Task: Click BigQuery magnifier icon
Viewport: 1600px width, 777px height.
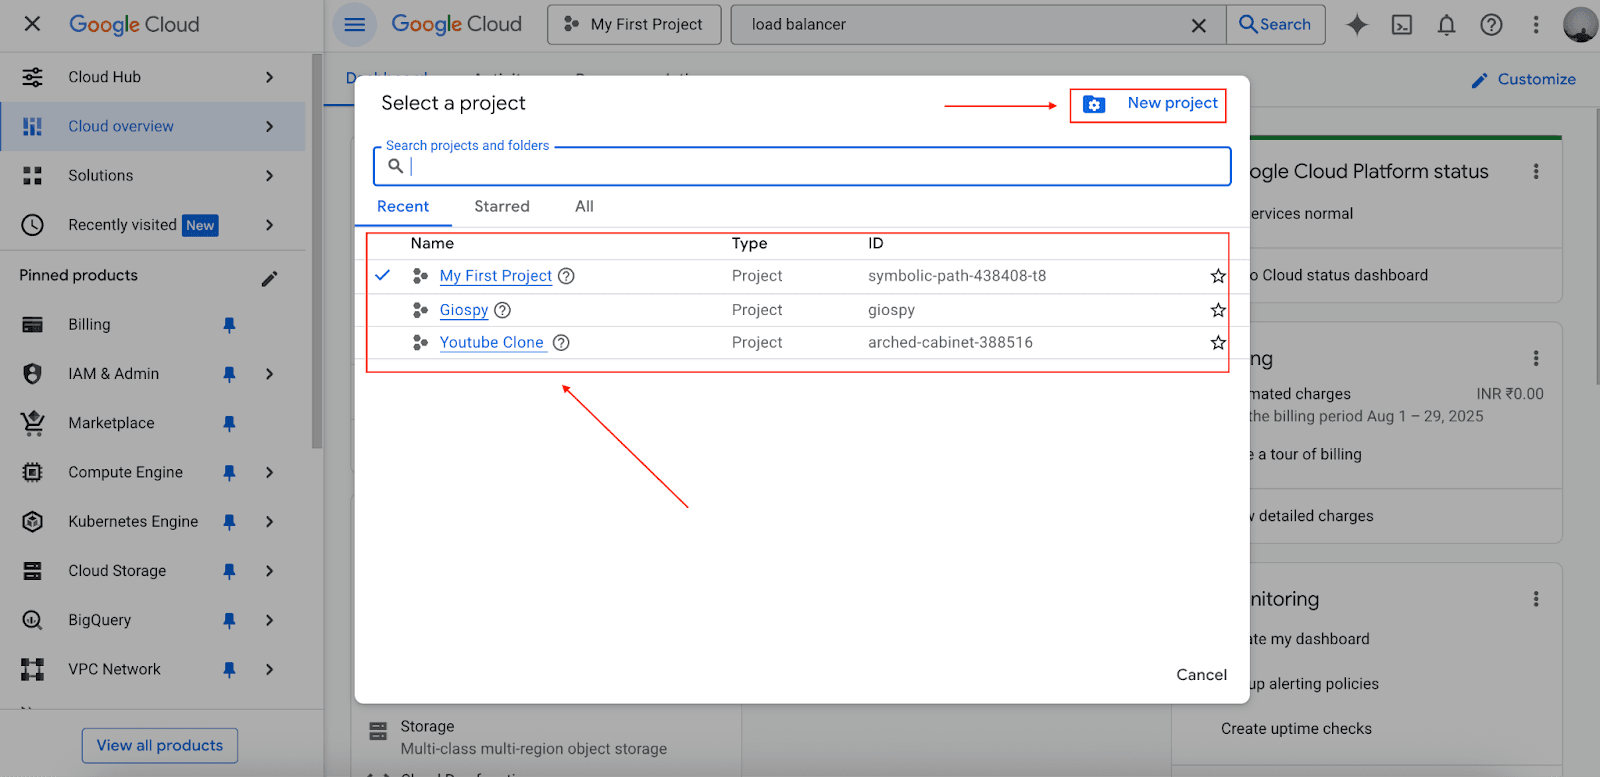Action: coord(32,620)
